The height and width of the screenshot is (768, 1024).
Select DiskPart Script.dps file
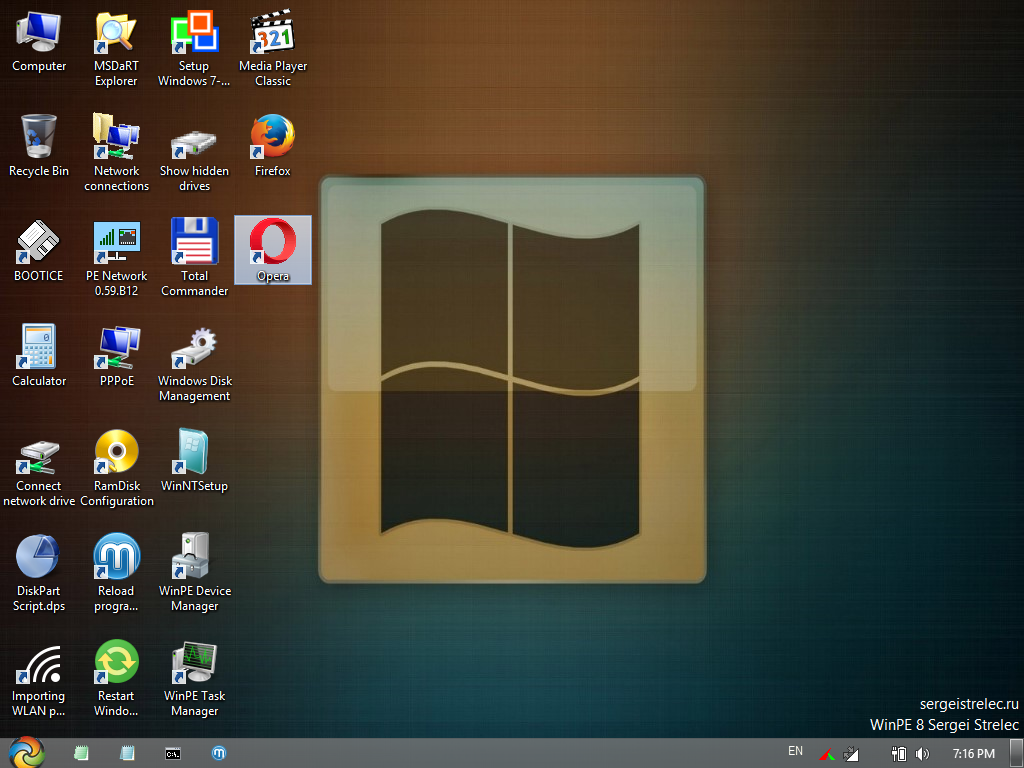39,573
